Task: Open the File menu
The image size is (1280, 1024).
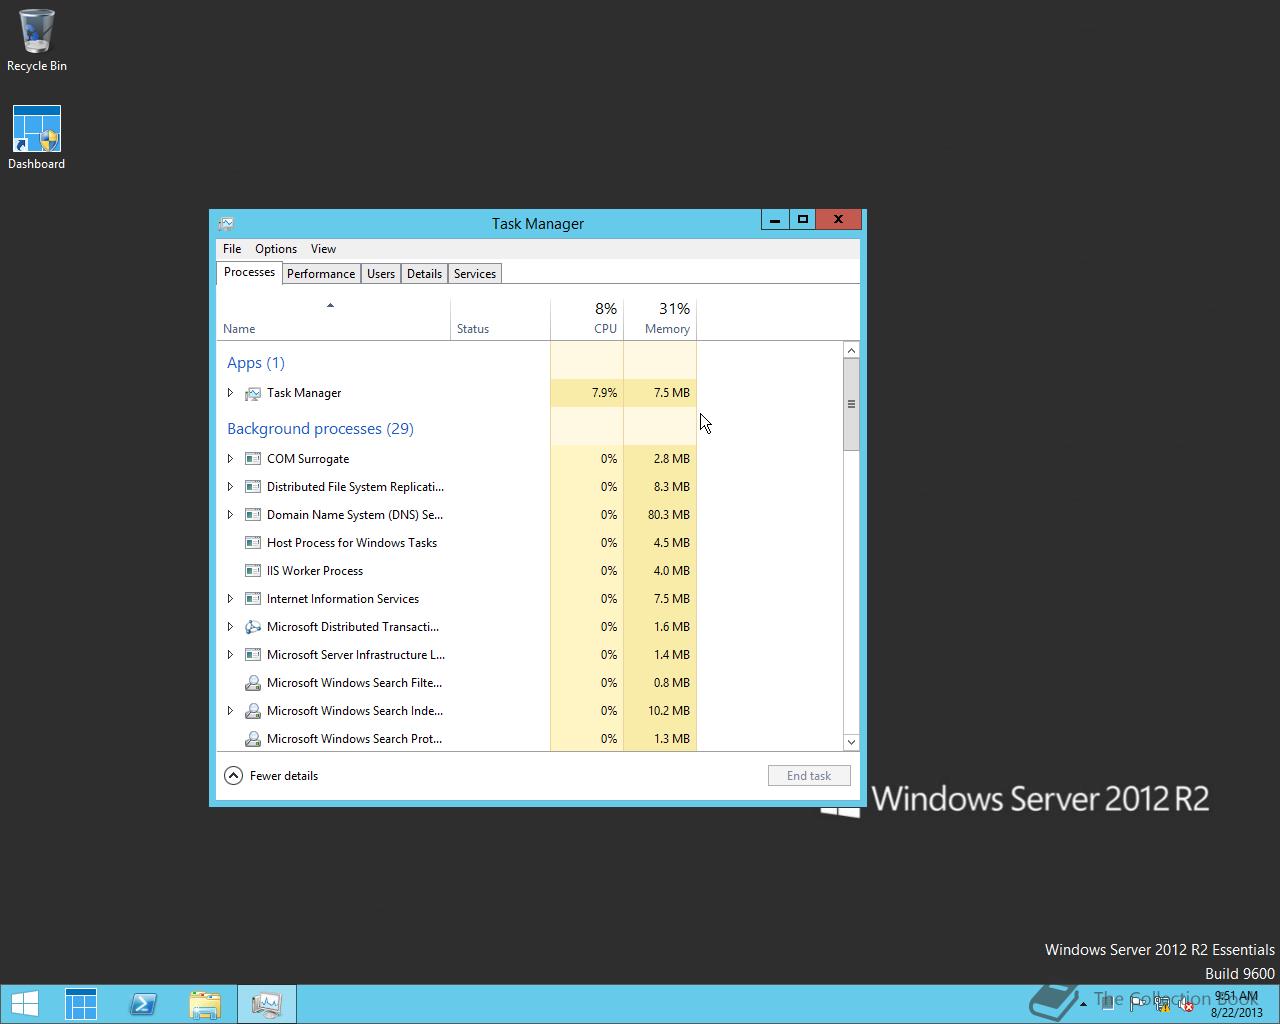Action: click(232, 249)
